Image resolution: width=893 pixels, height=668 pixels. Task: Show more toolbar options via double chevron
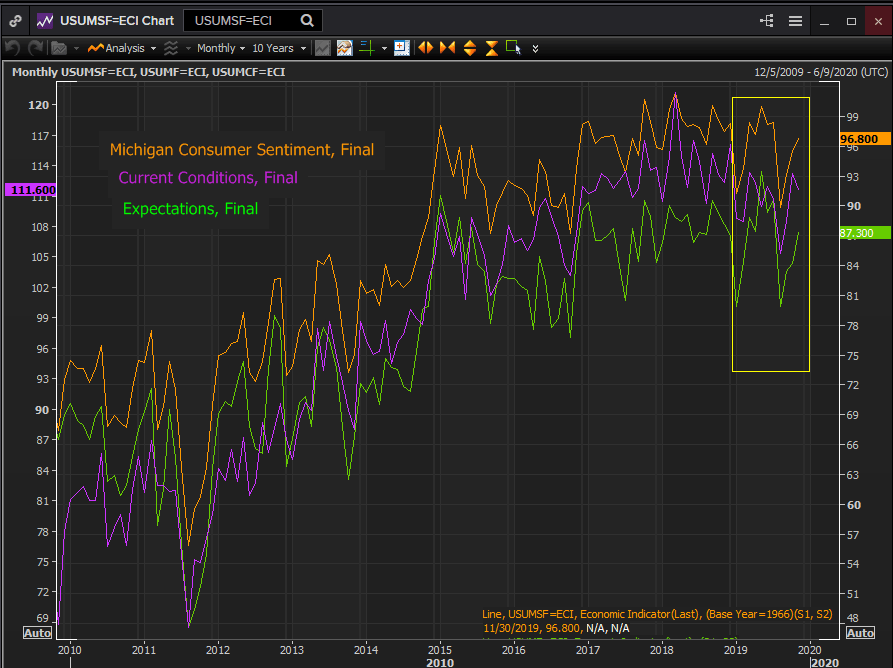pos(536,48)
